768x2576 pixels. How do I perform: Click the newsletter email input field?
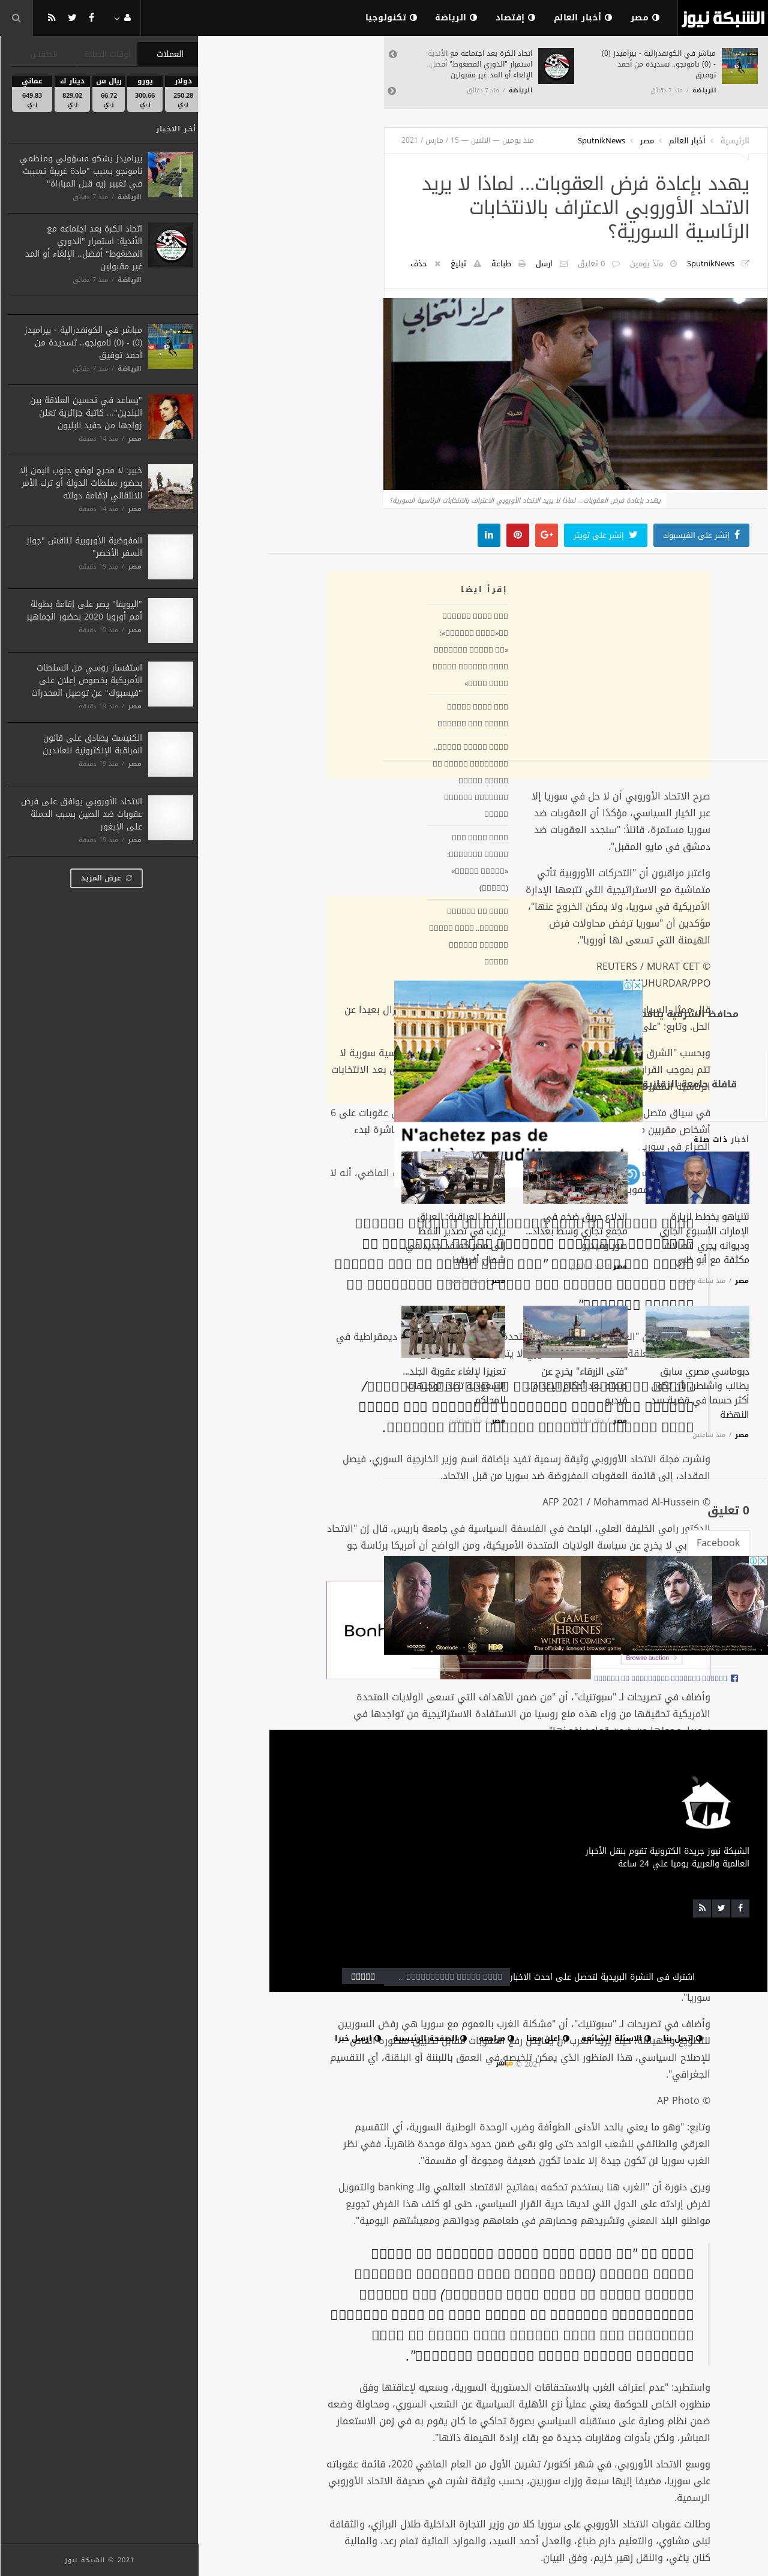(x=453, y=1976)
